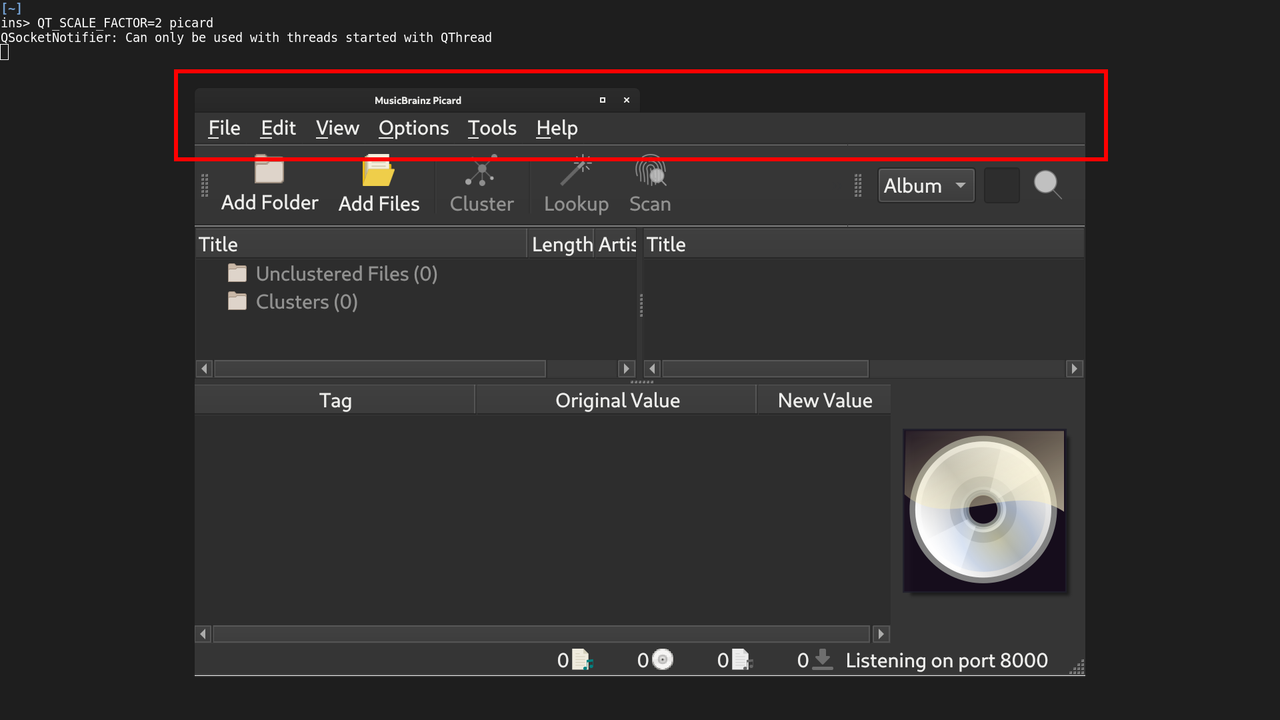Click the Add Folder folder icon
Screen dimensions: 1280x720
(x=268, y=170)
